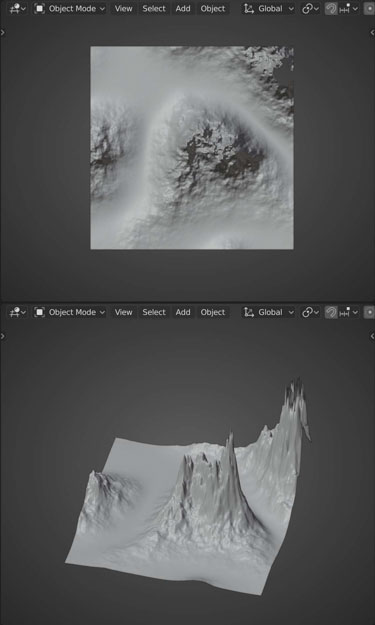This screenshot has height=625, width=375.
Task: Open Select menu in top viewport header
Action: point(154,8)
